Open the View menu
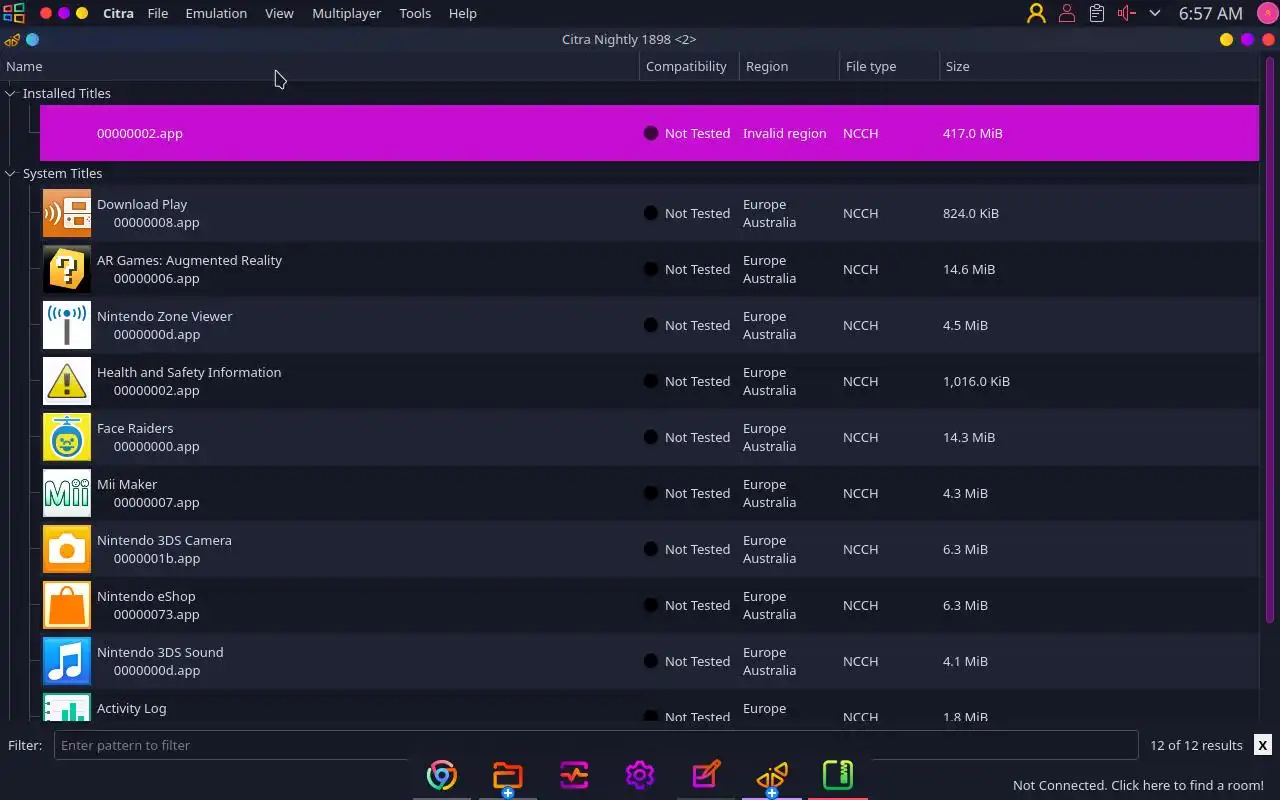This screenshot has width=1280, height=800. click(279, 13)
